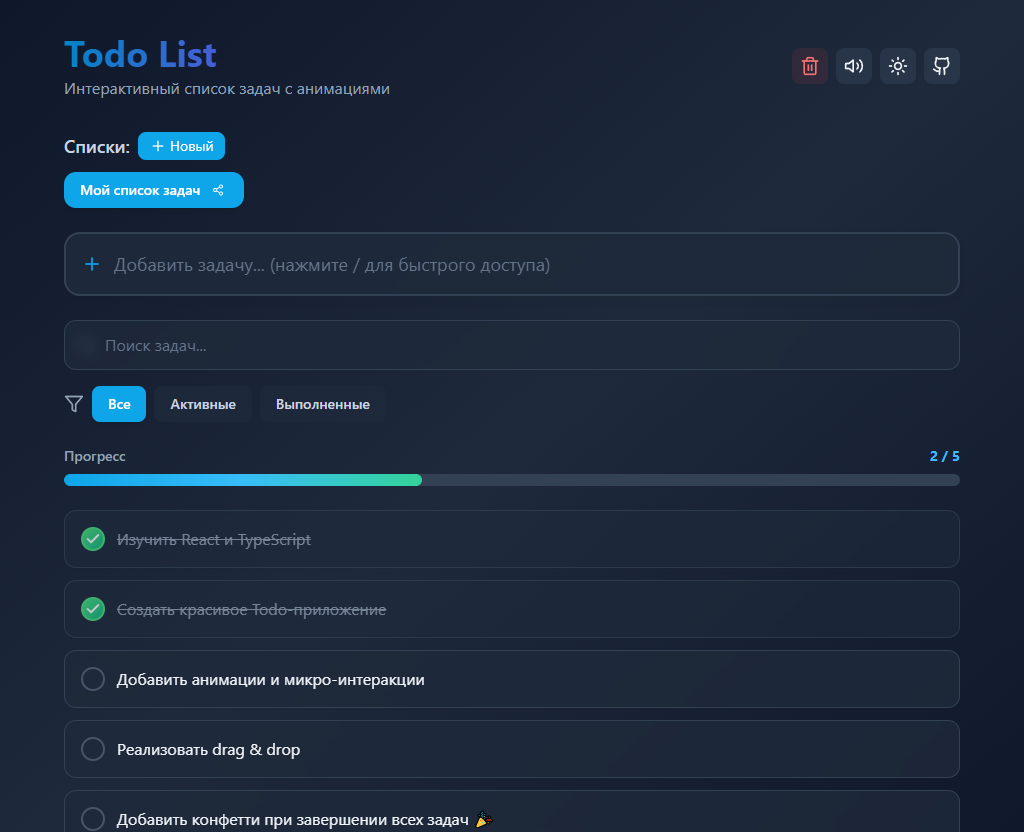The height and width of the screenshot is (832, 1024).
Task: Open the GitHub repository icon
Action: 941,65
